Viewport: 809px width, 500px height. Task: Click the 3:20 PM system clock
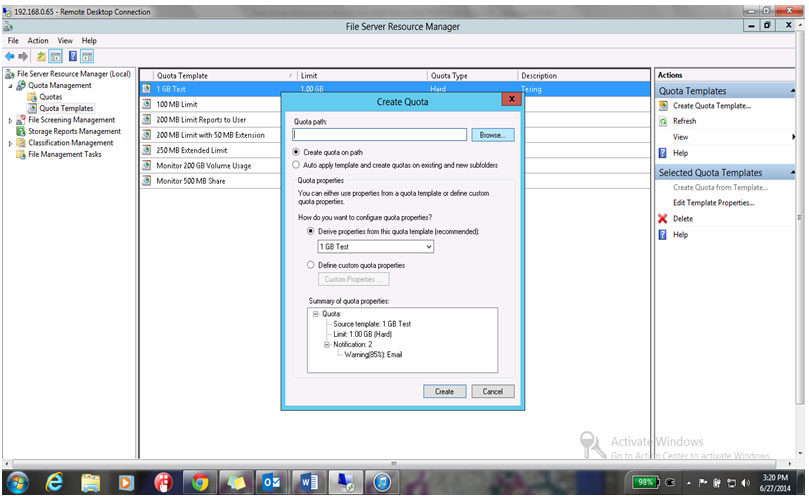tap(775, 478)
